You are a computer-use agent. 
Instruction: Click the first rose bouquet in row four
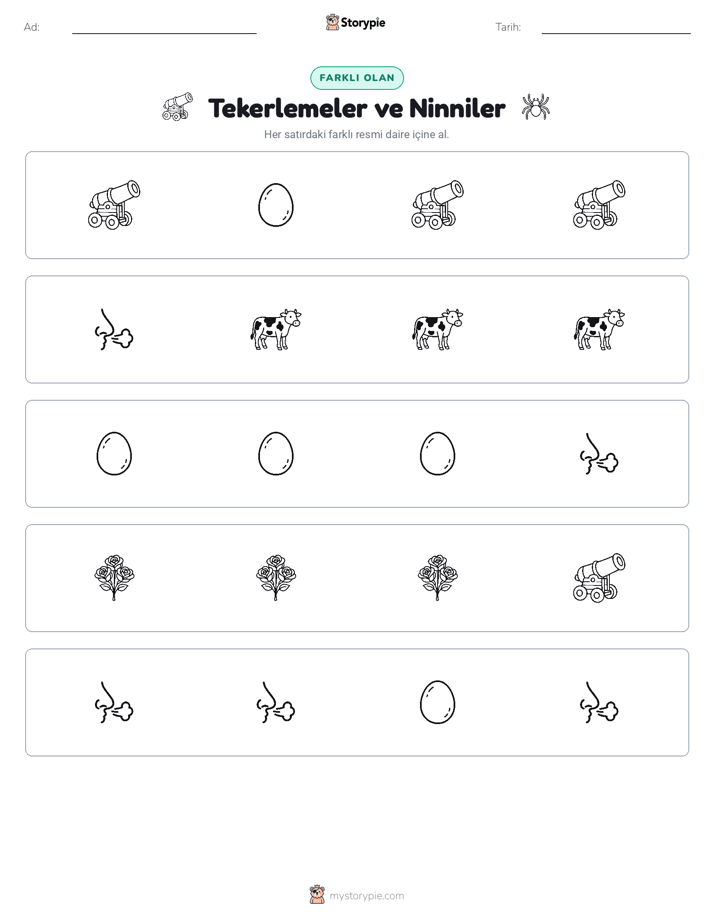click(114, 578)
